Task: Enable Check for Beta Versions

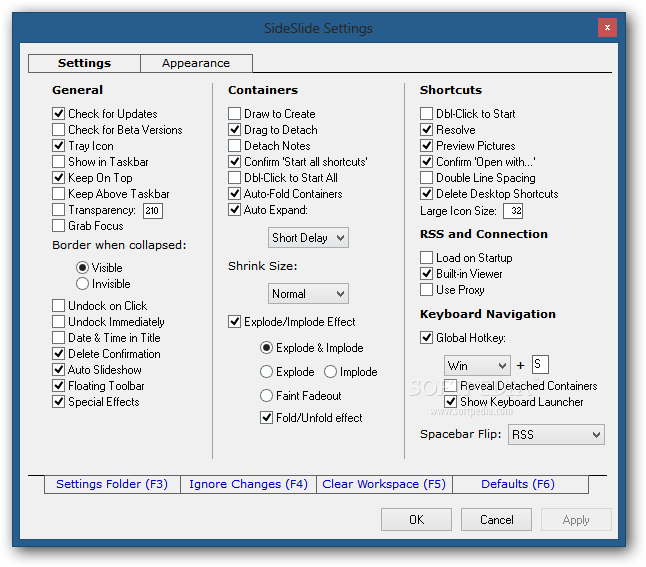Action: 59,129
